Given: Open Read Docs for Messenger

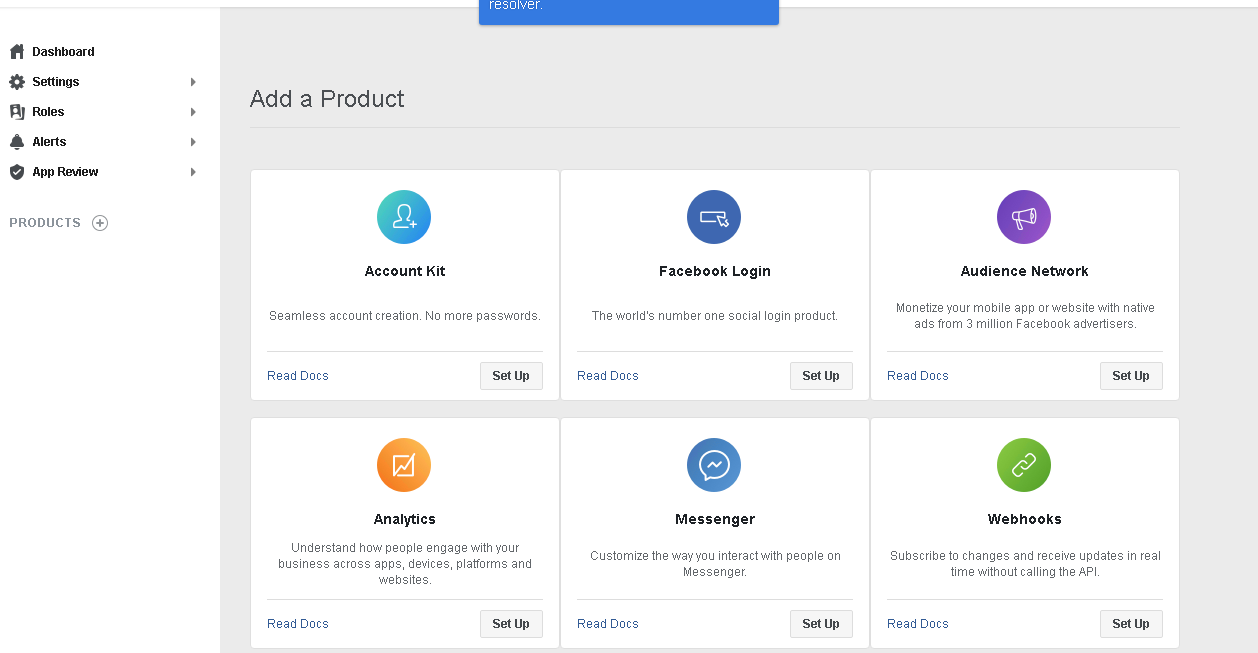Looking at the screenshot, I should point(608,624).
